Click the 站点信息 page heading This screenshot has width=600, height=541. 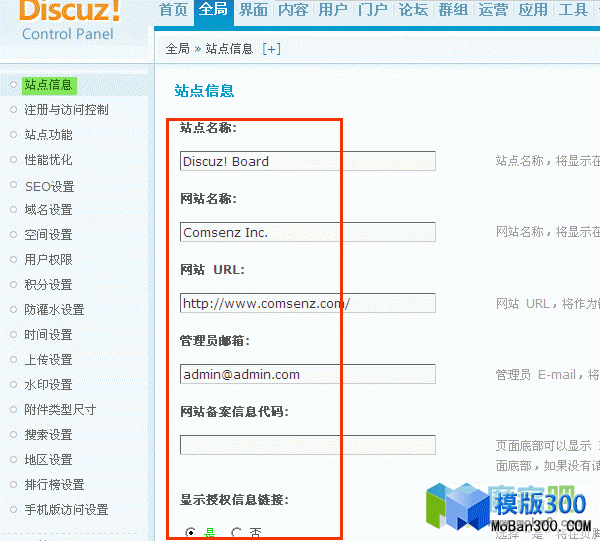(x=204, y=91)
